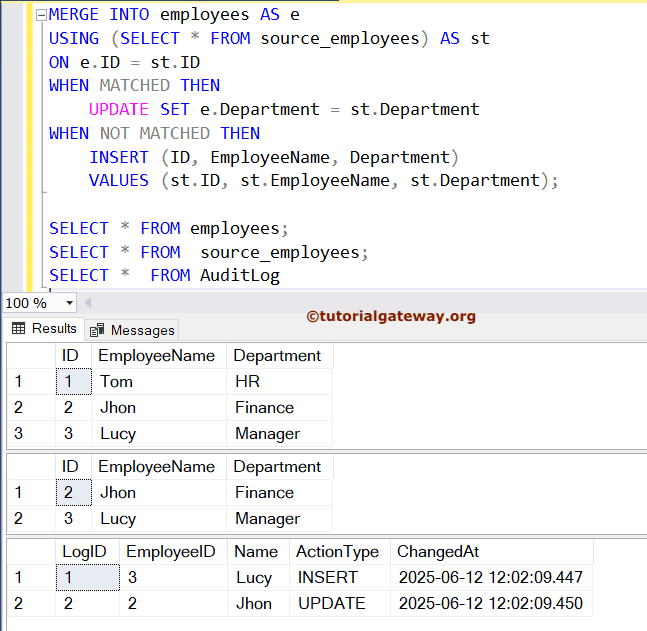Screen dimensions: 647x631
Task: Click the Messages tab icon
Action: [97, 330]
